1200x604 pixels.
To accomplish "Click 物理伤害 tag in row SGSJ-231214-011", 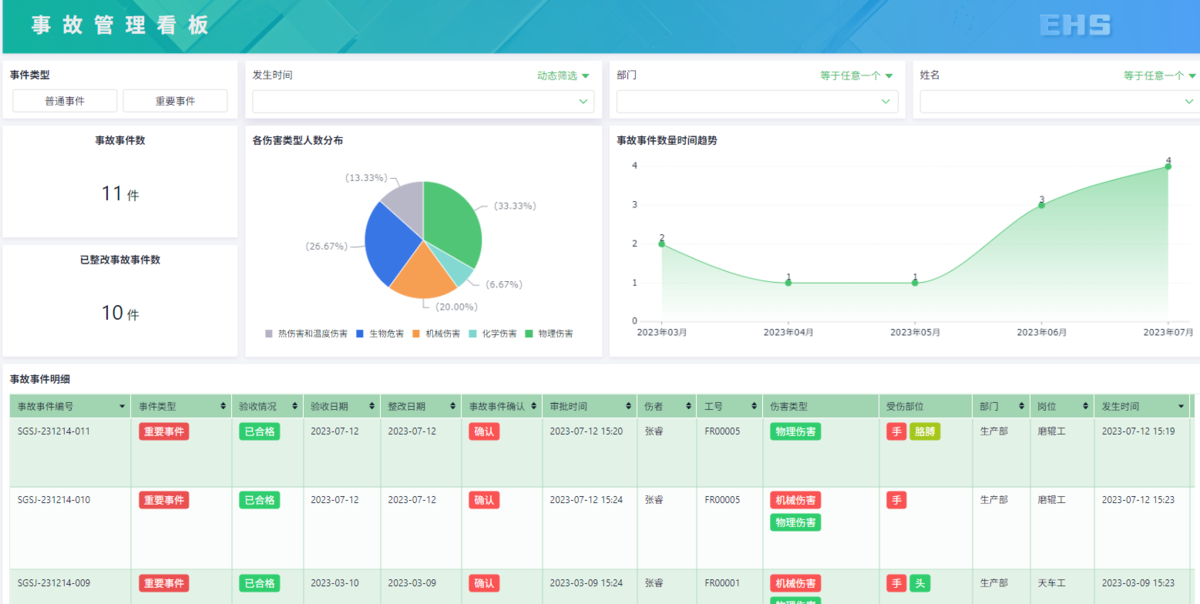I will (795, 431).
